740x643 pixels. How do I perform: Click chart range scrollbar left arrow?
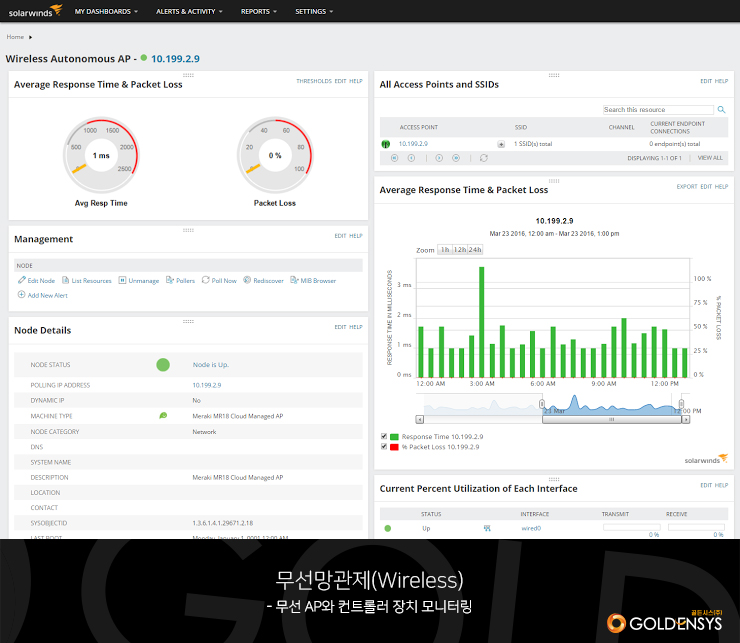coord(420,419)
